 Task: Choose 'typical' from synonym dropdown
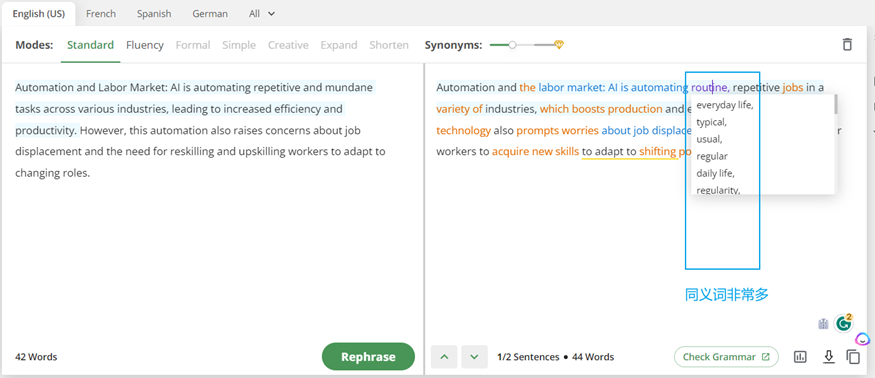click(711, 122)
